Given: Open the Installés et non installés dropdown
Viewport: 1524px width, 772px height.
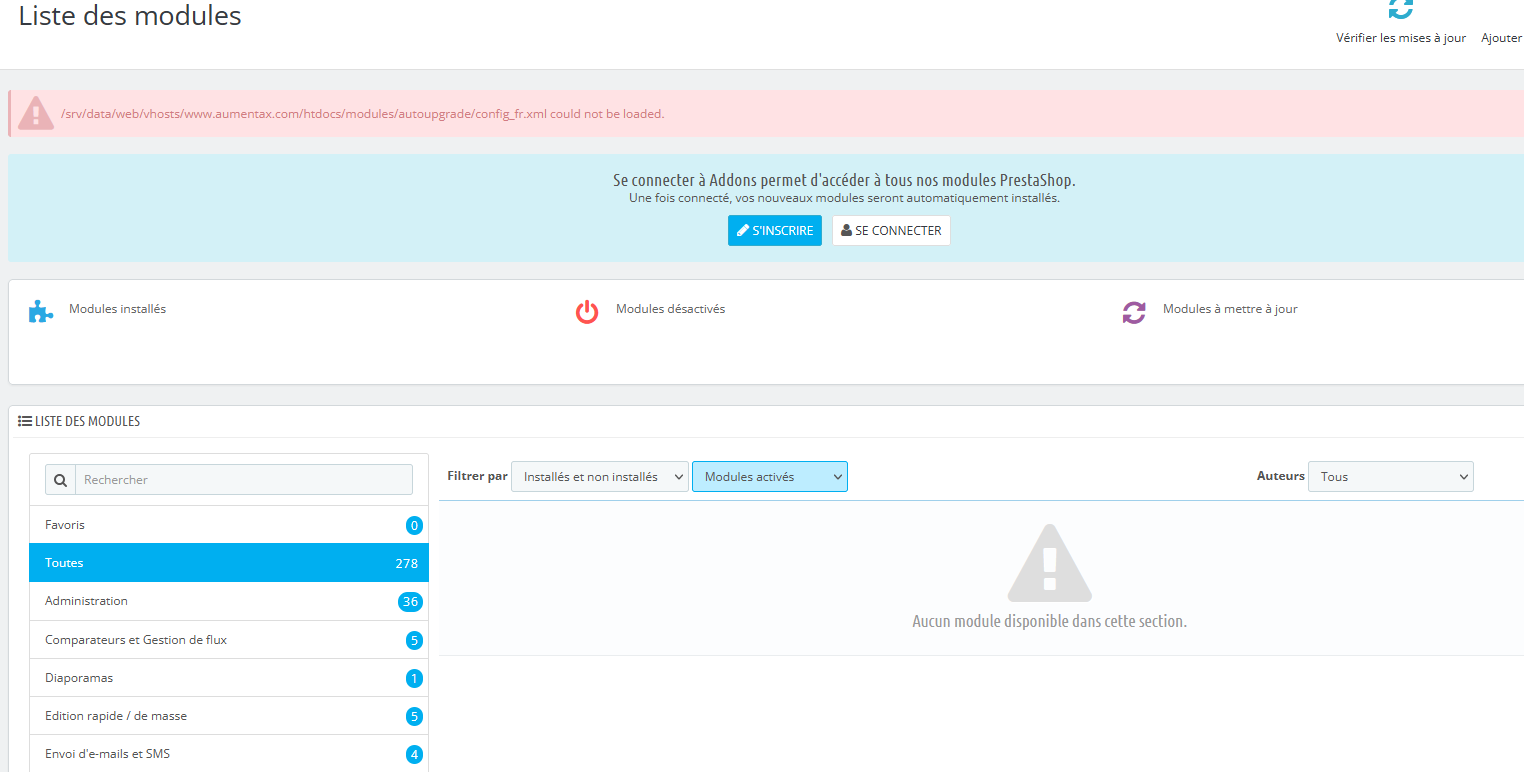Looking at the screenshot, I should coord(600,477).
